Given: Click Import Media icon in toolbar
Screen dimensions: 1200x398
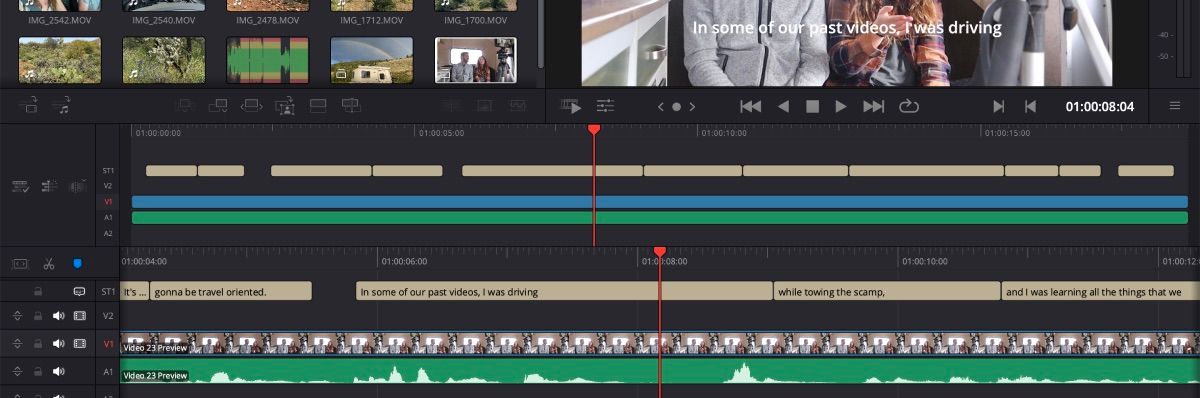Looking at the screenshot, I should (29, 104).
